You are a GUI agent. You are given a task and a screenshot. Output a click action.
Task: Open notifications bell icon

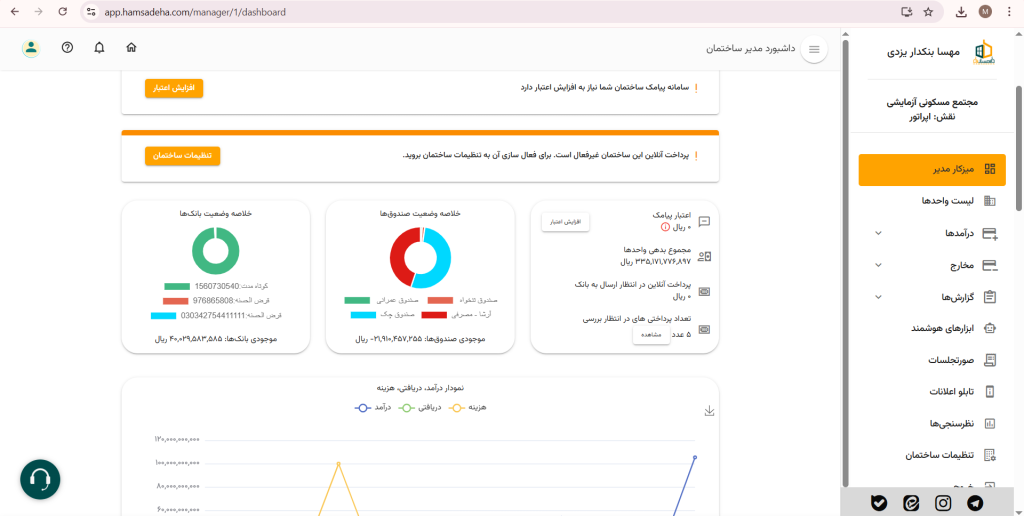pos(99,48)
